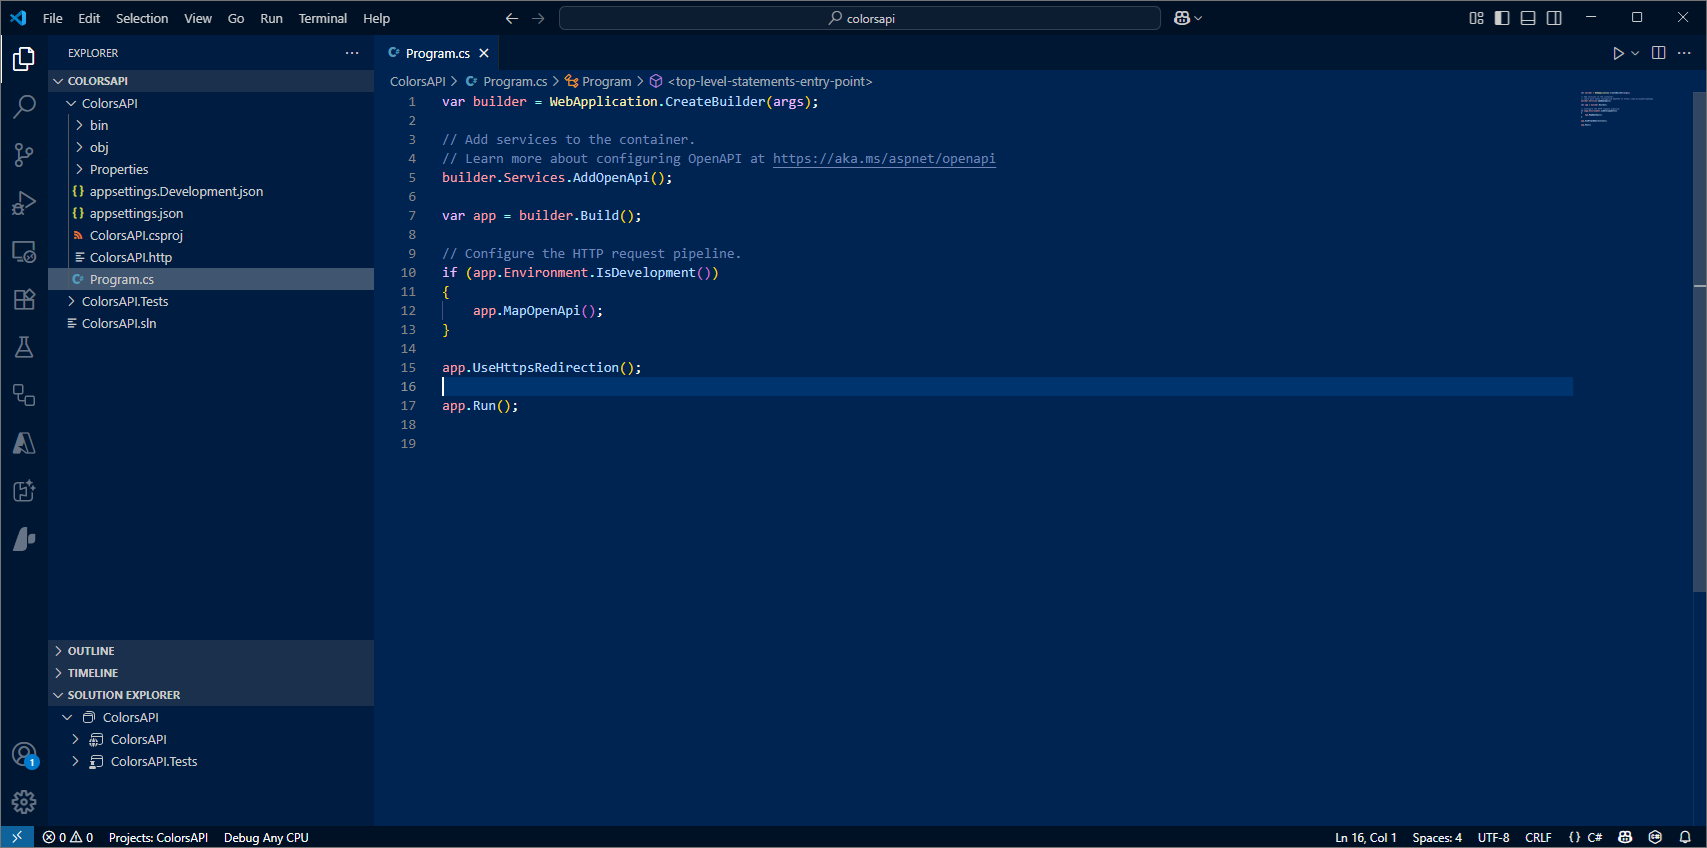Image resolution: width=1707 pixels, height=848 pixels.
Task: Toggle Primary Side Bar visibility
Action: (x=1502, y=18)
